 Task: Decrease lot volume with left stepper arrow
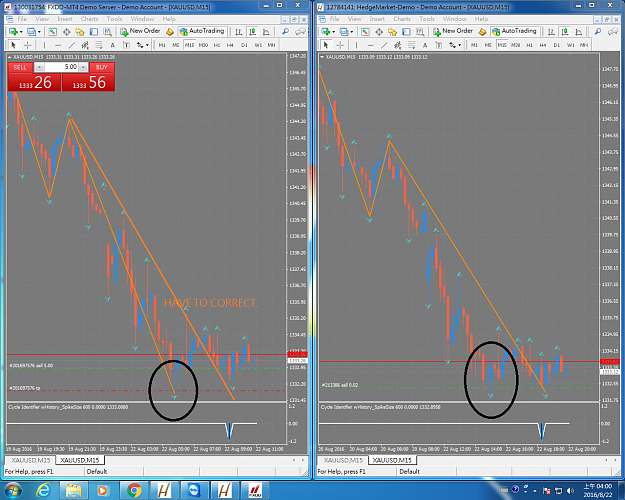point(39,67)
